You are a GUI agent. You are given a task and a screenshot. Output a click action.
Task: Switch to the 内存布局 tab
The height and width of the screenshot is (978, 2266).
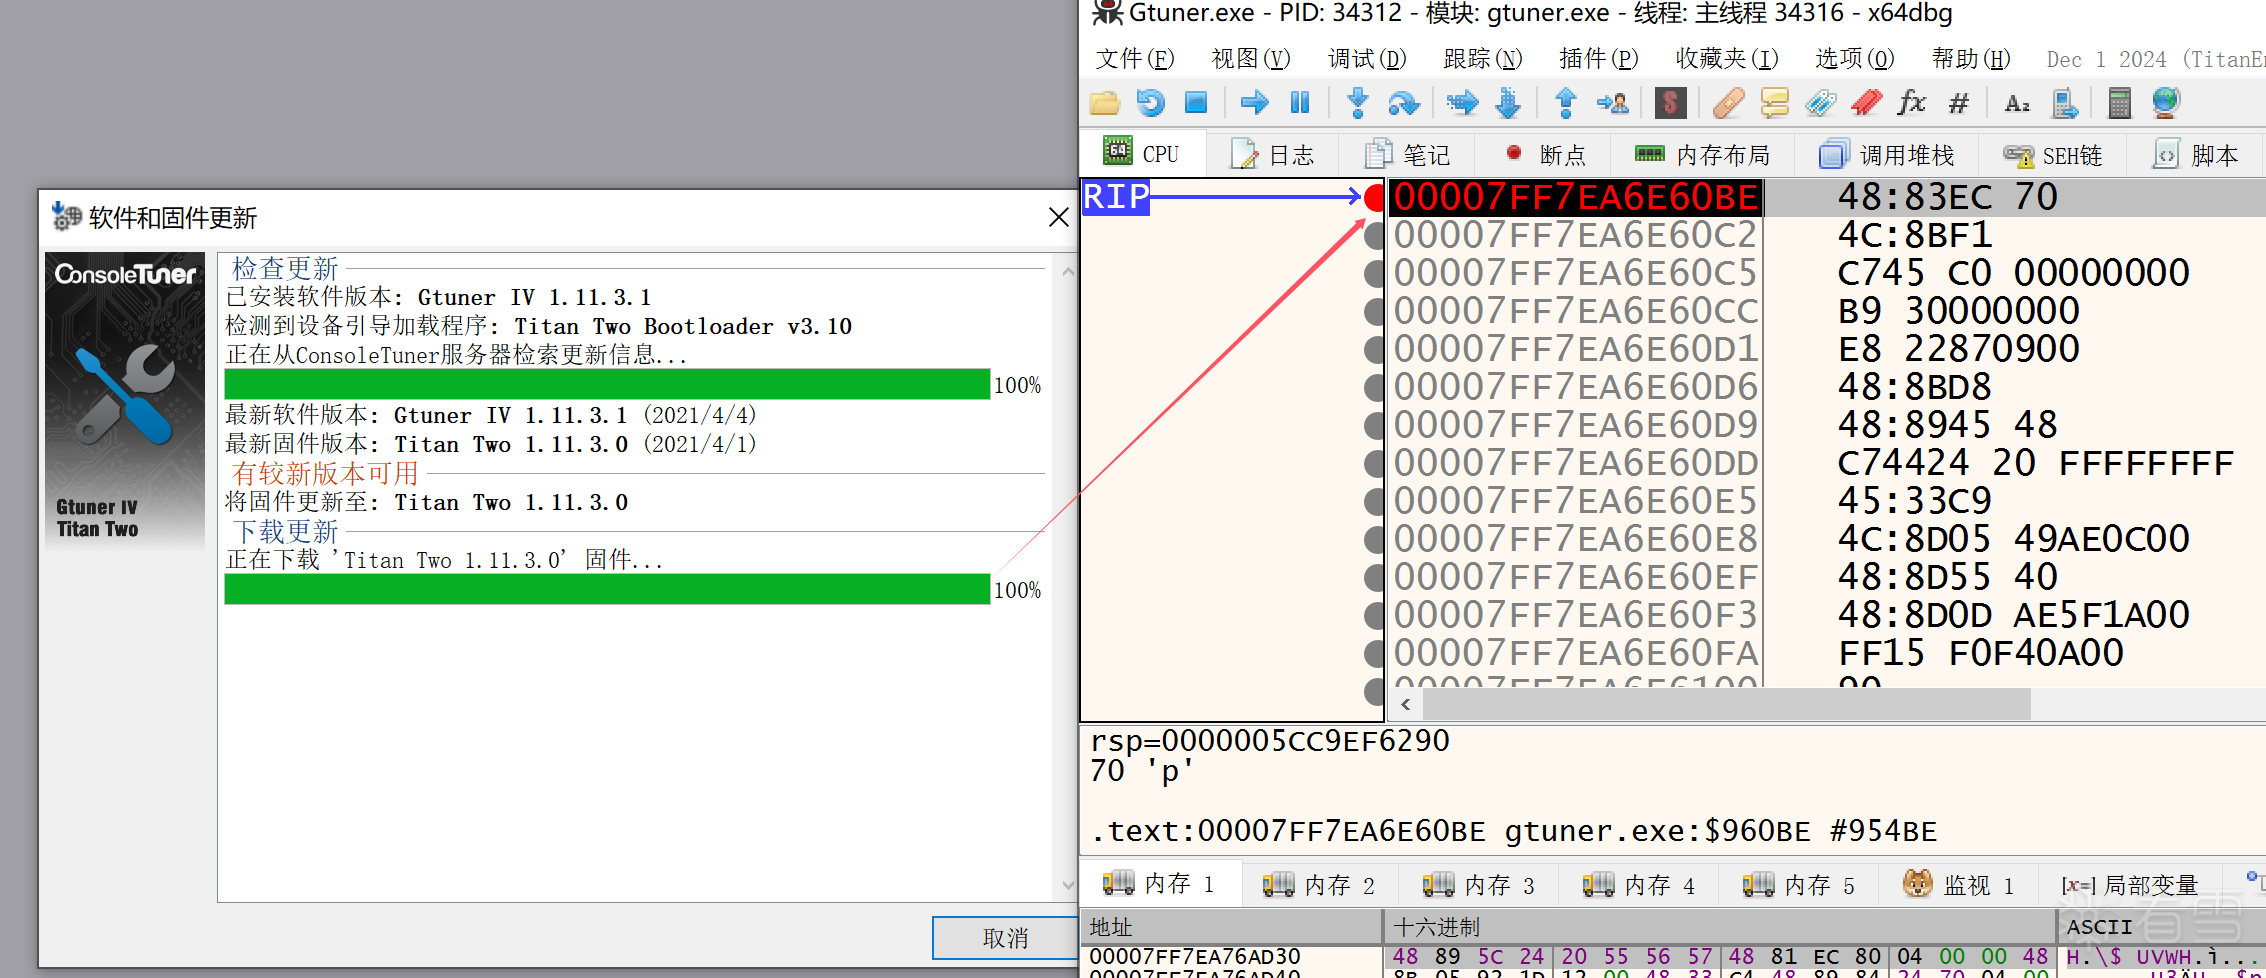[1702, 155]
